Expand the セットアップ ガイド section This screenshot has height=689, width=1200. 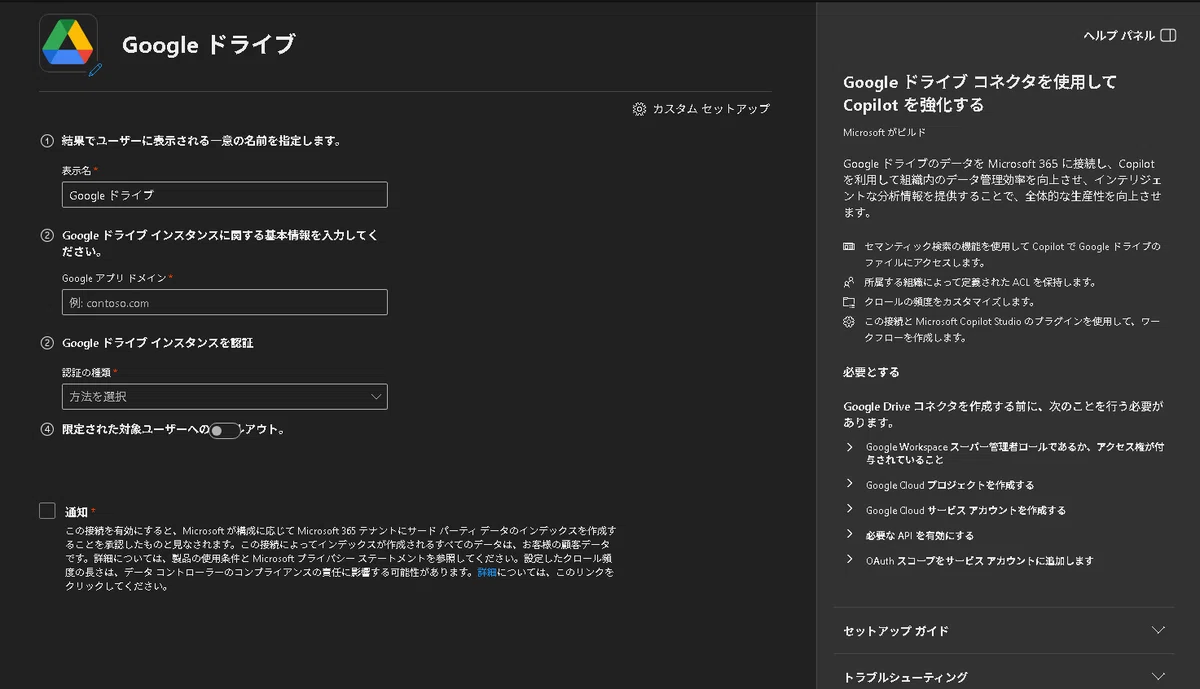pos(1004,631)
